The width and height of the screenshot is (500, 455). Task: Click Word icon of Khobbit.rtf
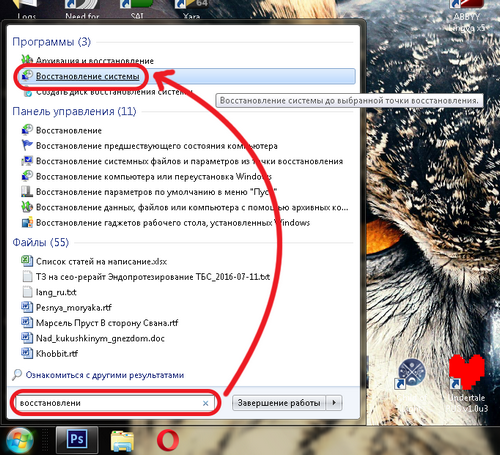27,353
